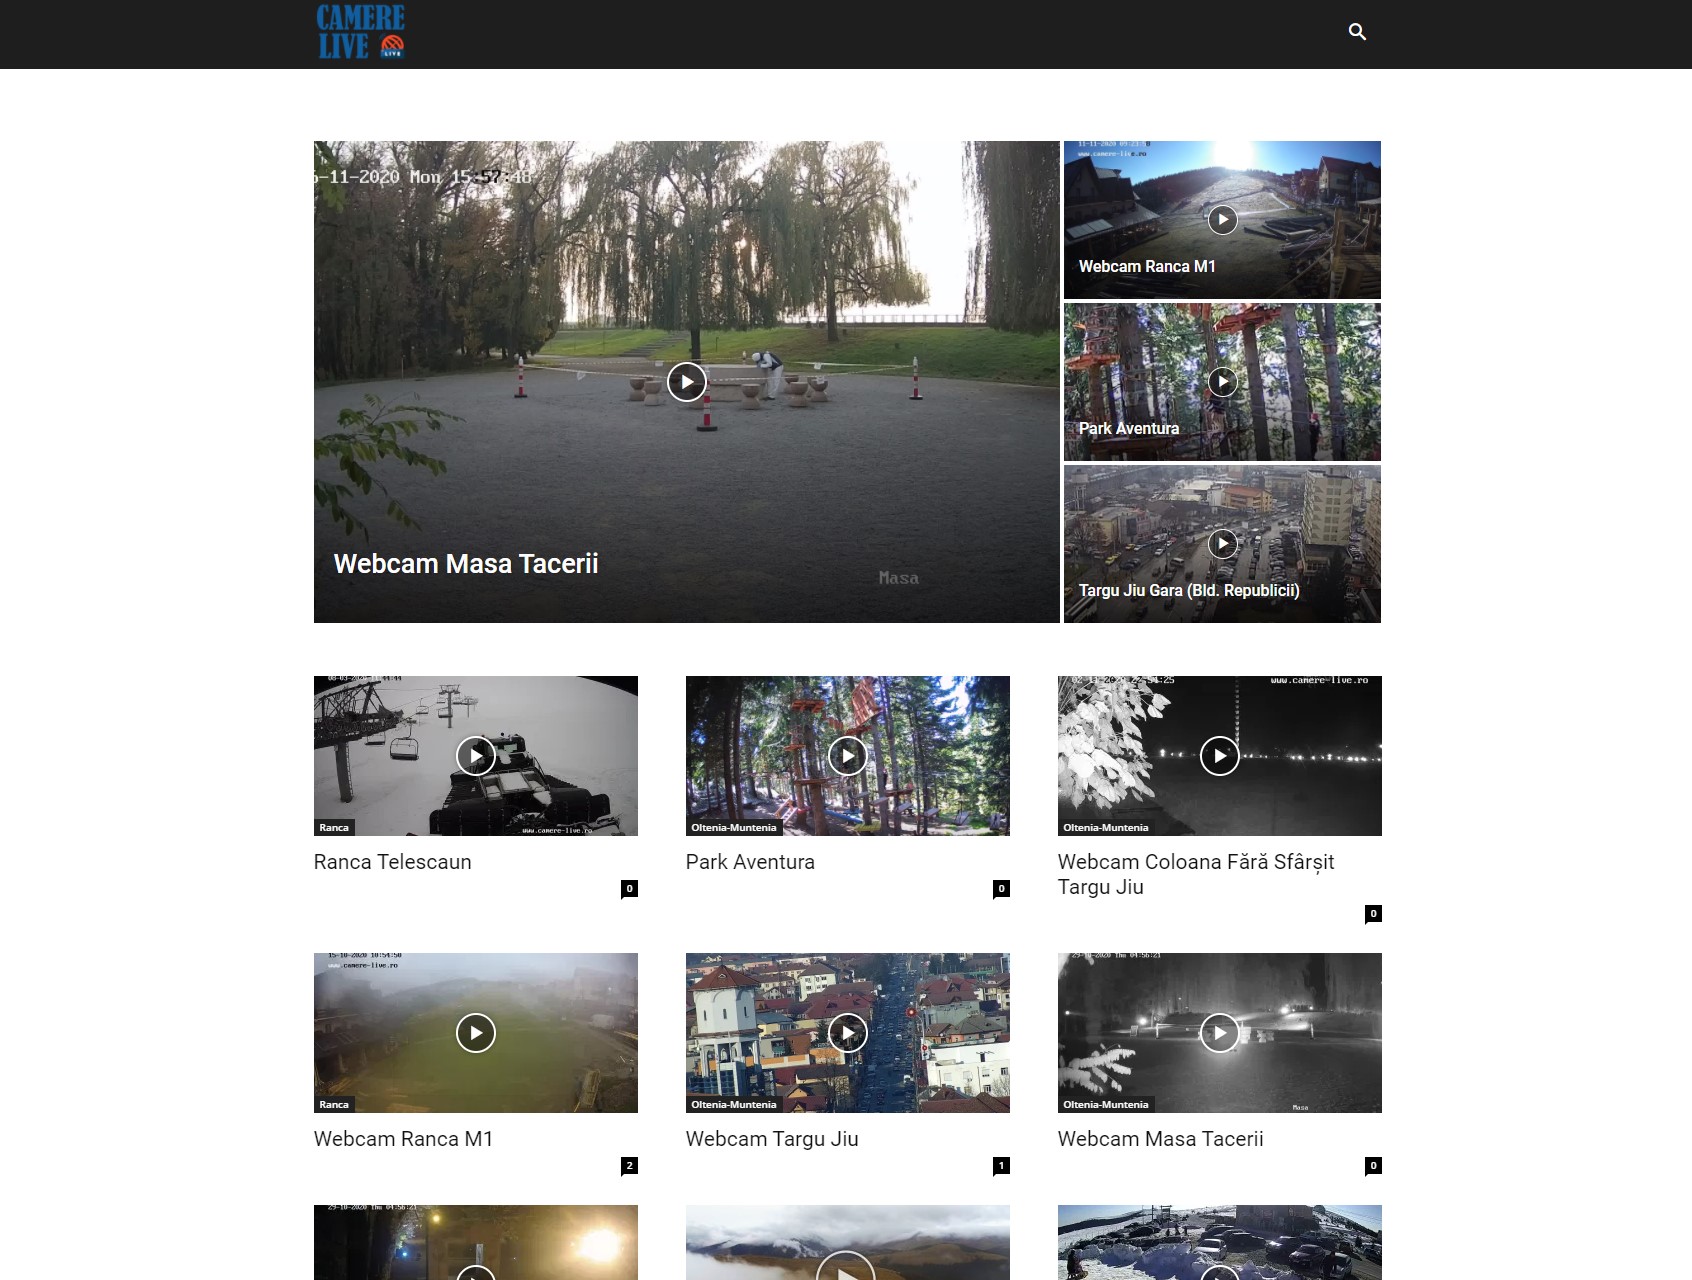The image size is (1692, 1280).
Task: Open the featured Webcam Masa Tacerii title
Action: (466, 564)
